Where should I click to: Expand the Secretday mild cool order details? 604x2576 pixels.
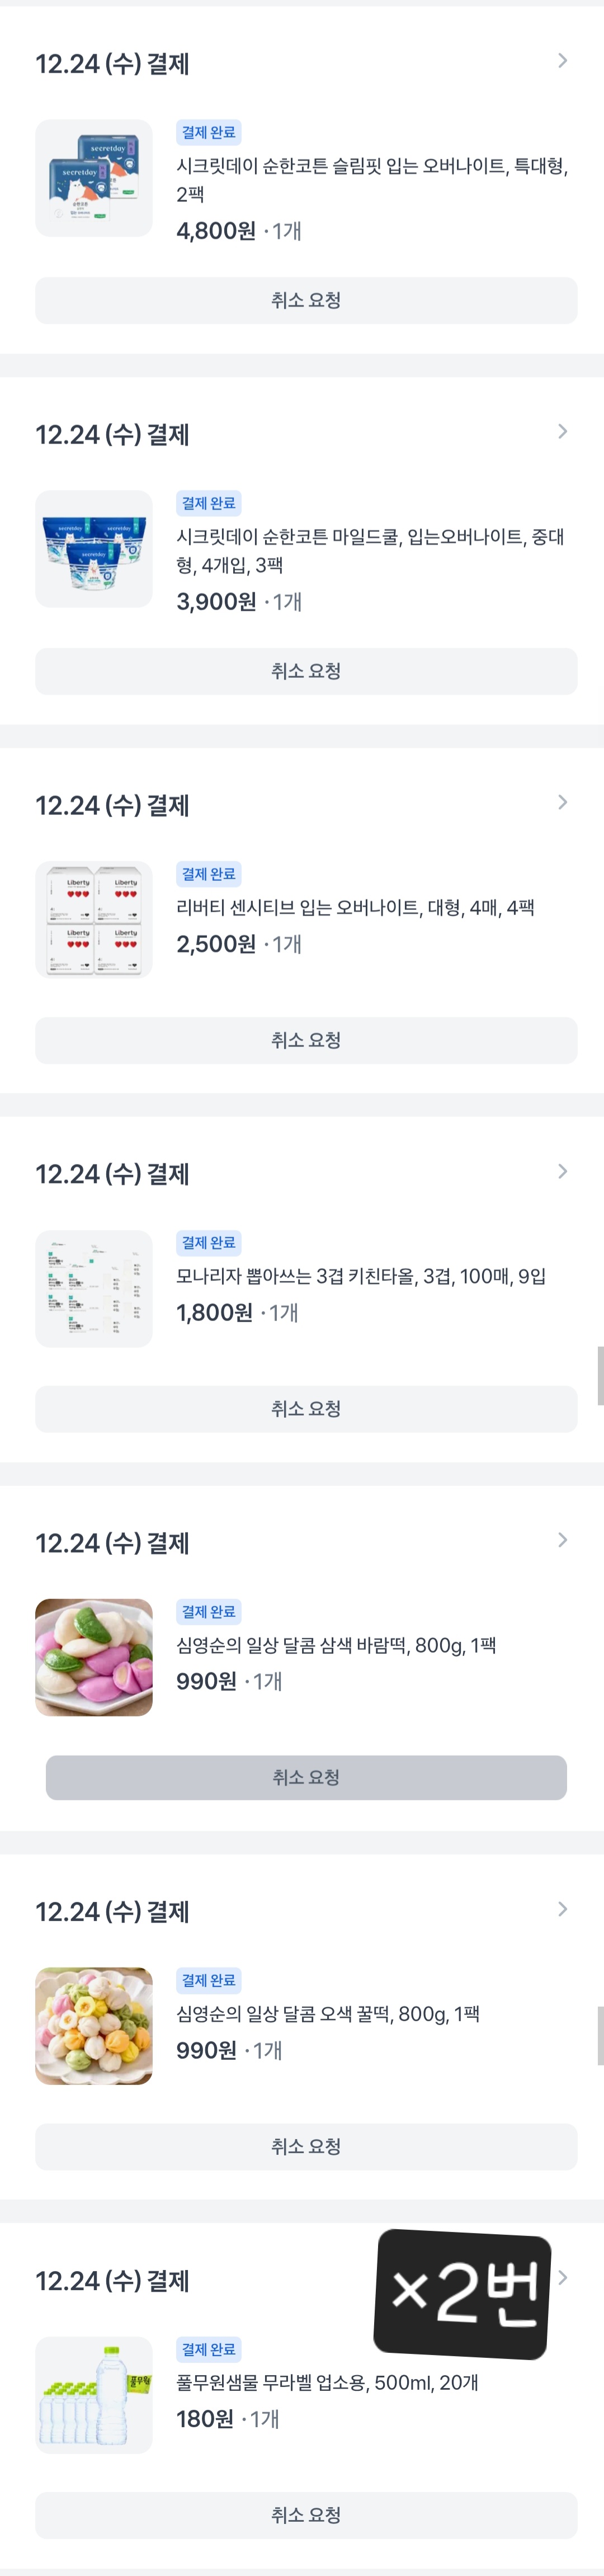click(562, 431)
